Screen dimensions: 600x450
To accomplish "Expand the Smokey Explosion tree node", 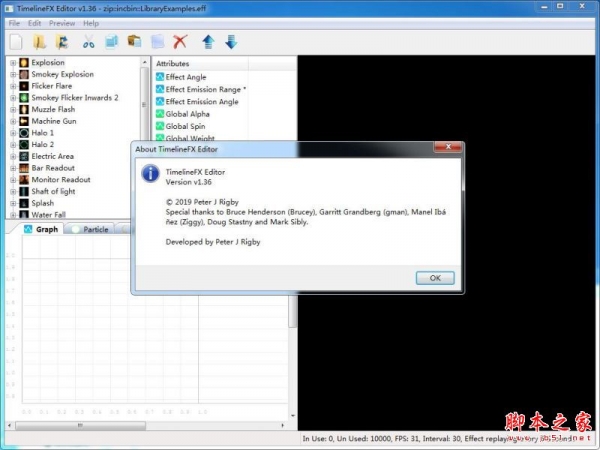I will coord(13,75).
